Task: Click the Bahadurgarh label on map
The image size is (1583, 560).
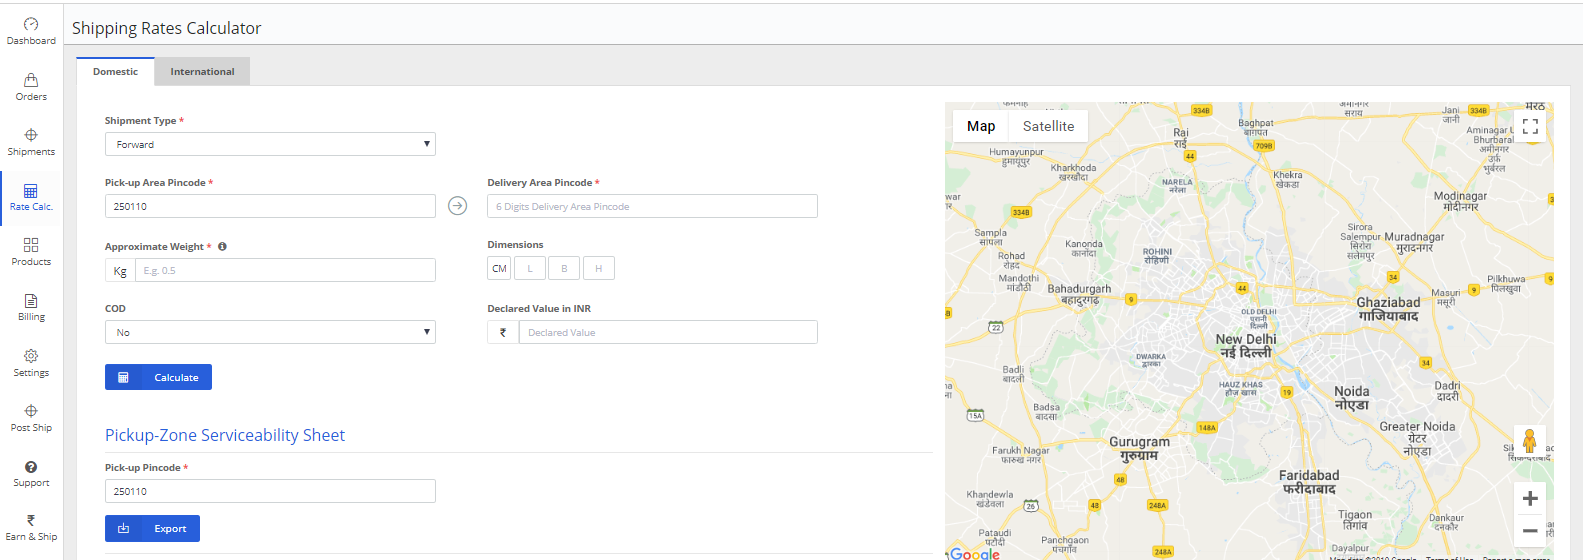Action: (x=1079, y=294)
